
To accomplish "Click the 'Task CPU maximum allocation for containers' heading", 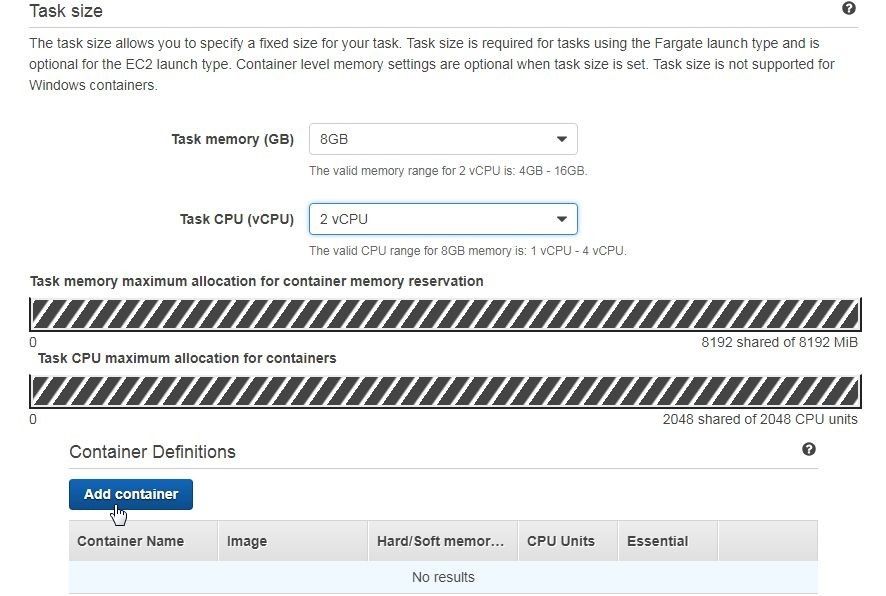I will point(187,358).
